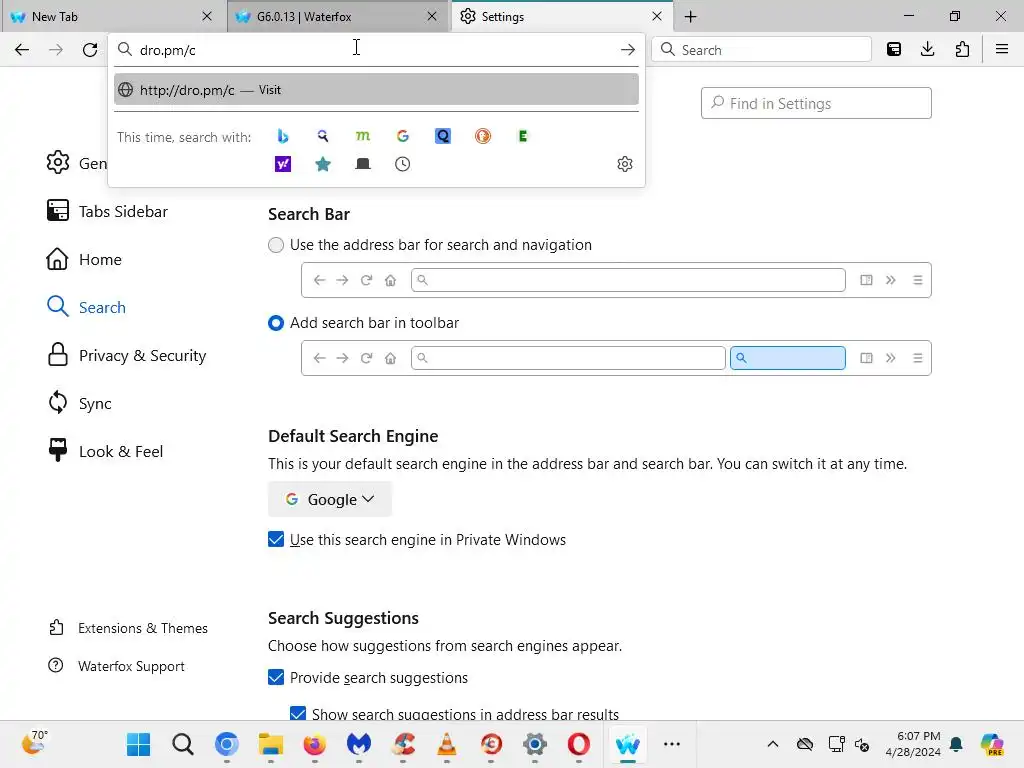Open Waterfox Support link
This screenshot has width=1024, height=768.
tap(116, 666)
